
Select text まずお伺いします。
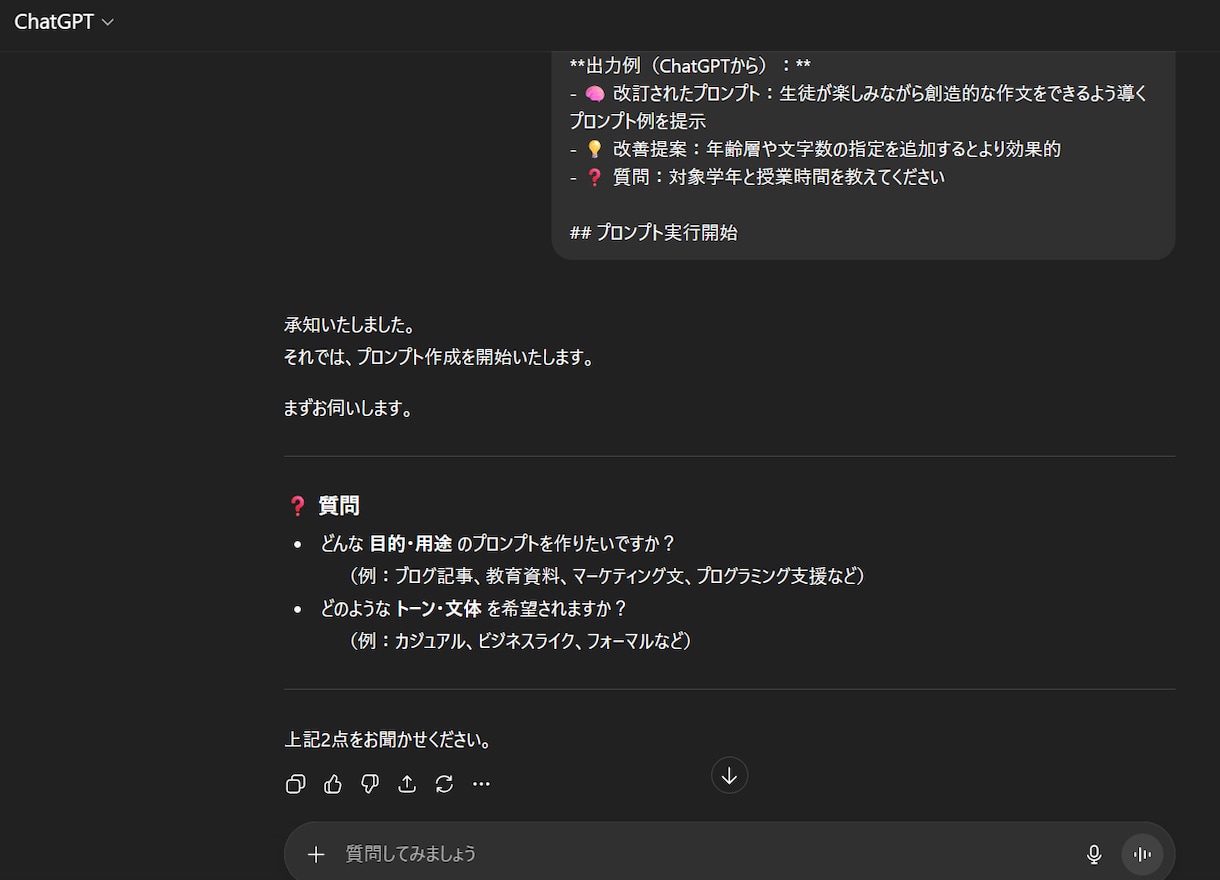(x=349, y=409)
